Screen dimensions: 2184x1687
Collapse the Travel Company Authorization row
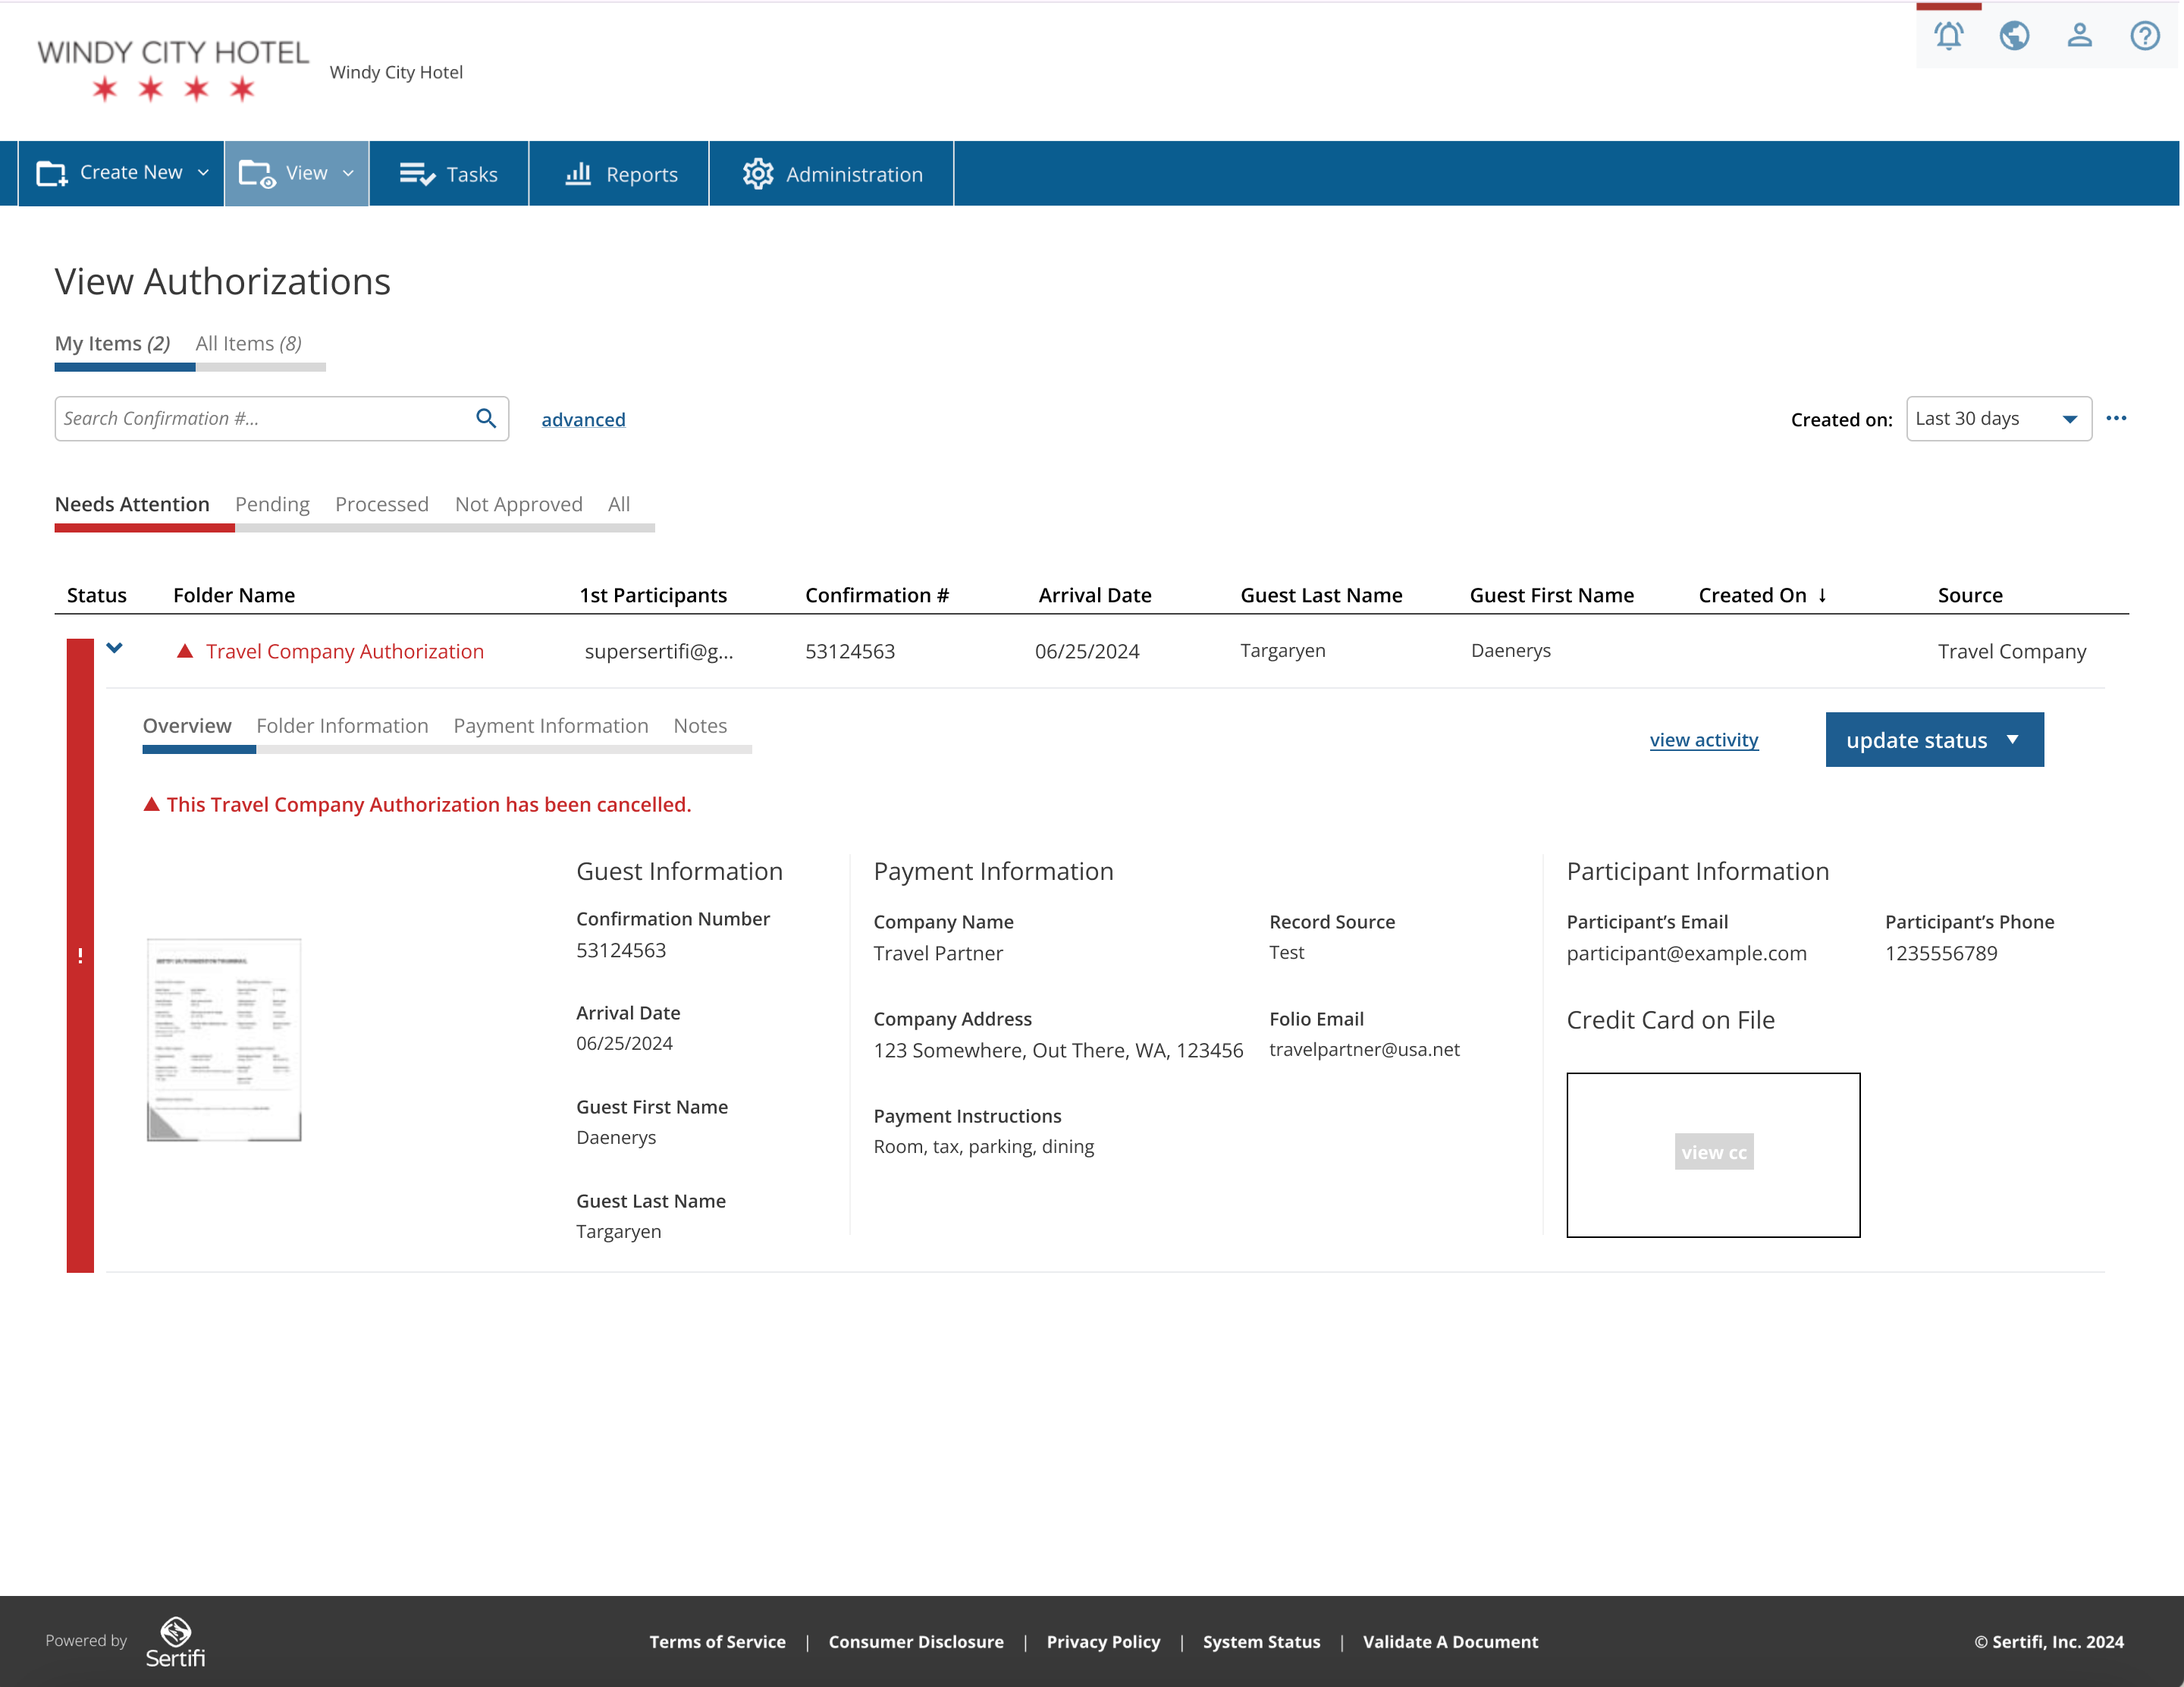click(115, 648)
